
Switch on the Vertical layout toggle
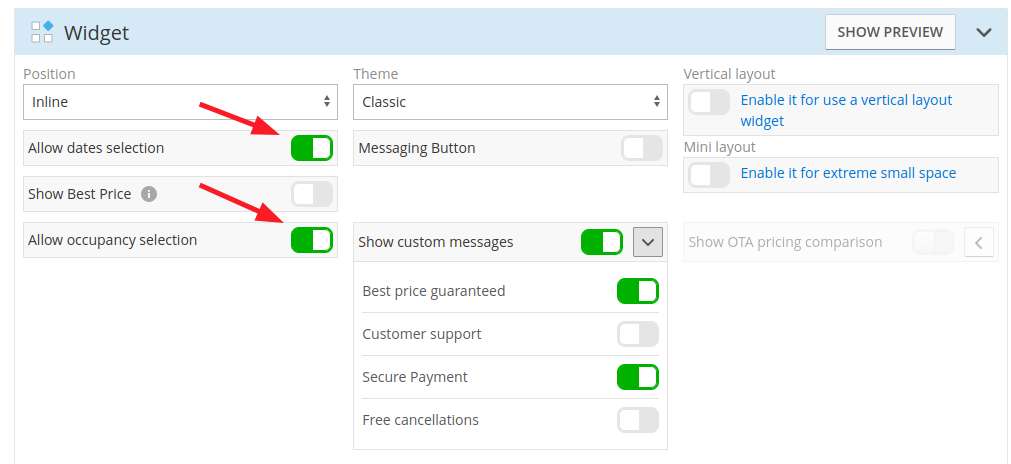[x=709, y=102]
